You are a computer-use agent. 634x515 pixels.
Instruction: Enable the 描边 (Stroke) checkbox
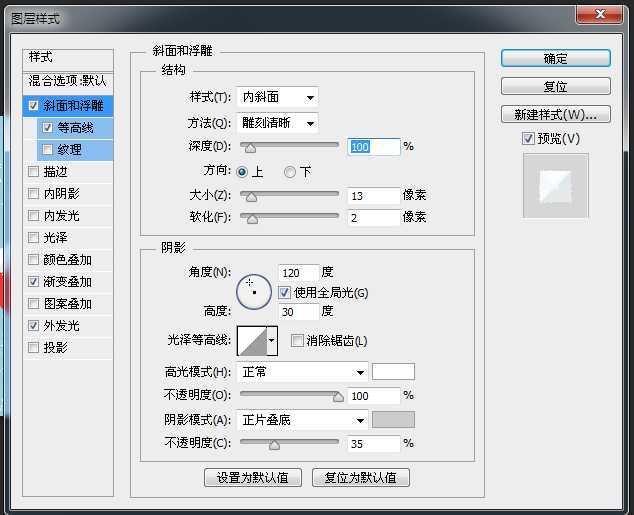pyautogui.click(x=35, y=172)
